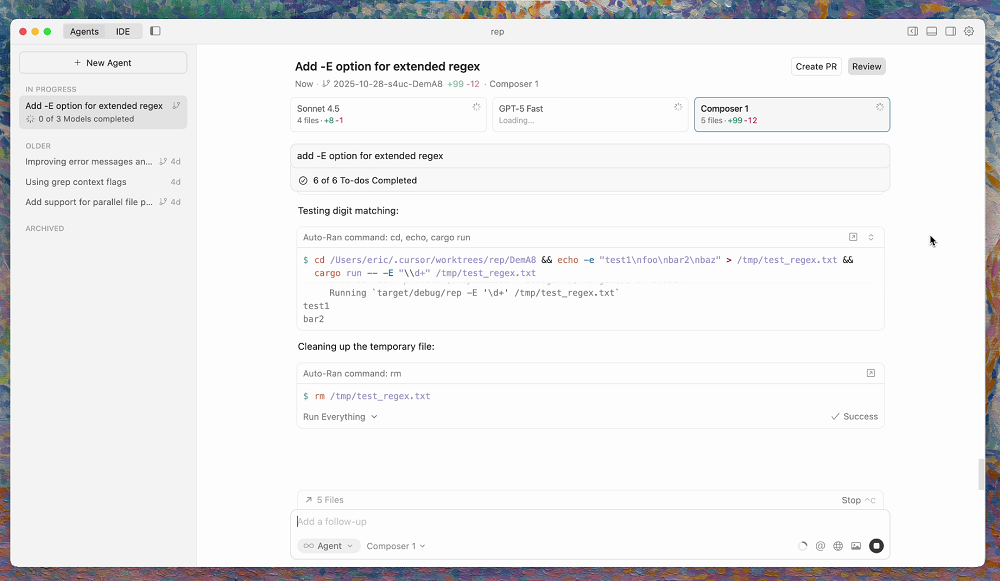Select the Sonnet 4.5 model tab
The height and width of the screenshot is (581, 1000).
[x=388, y=114]
